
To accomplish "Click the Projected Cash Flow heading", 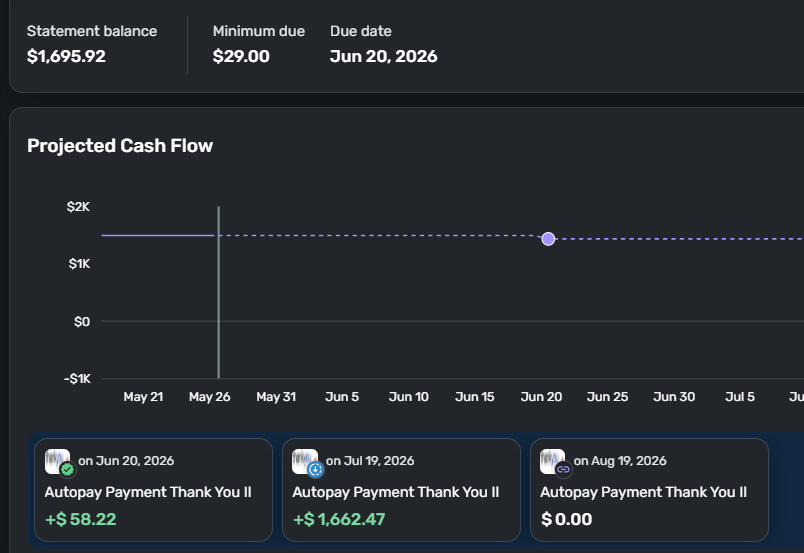I will tap(120, 146).
